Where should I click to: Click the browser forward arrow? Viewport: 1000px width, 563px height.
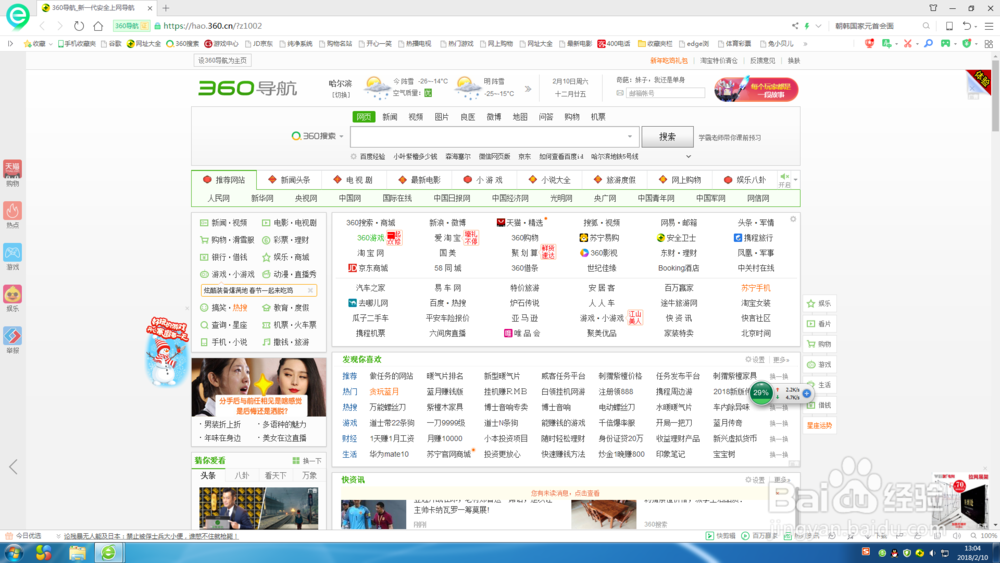coord(60,26)
